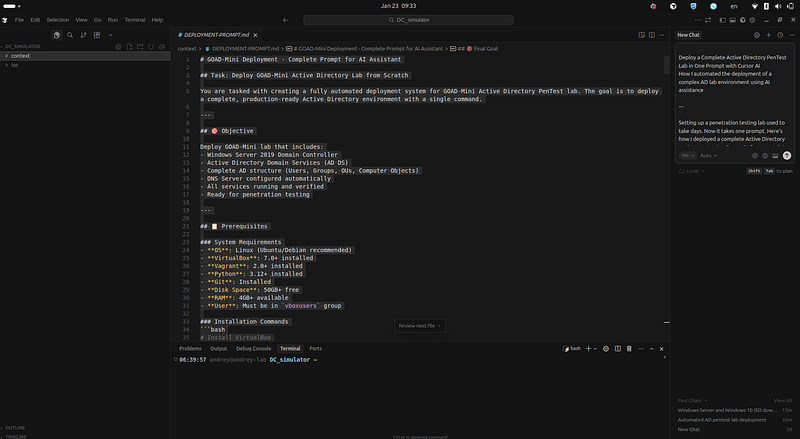
Task: Switch to the Problems panel tab
Action: click(190, 349)
